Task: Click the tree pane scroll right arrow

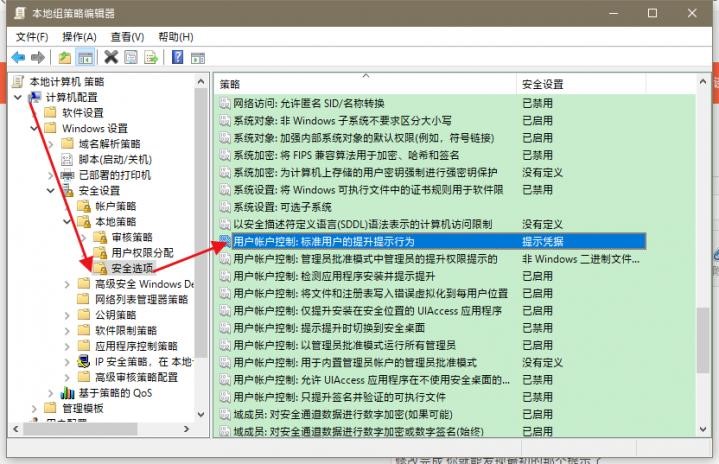Action: tap(186, 429)
